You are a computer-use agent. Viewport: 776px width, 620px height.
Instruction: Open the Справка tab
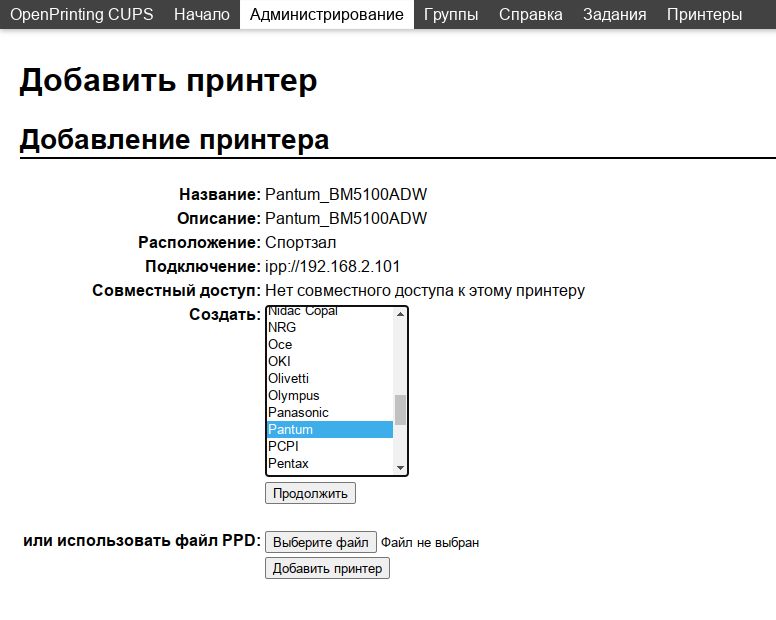coord(530,15)
